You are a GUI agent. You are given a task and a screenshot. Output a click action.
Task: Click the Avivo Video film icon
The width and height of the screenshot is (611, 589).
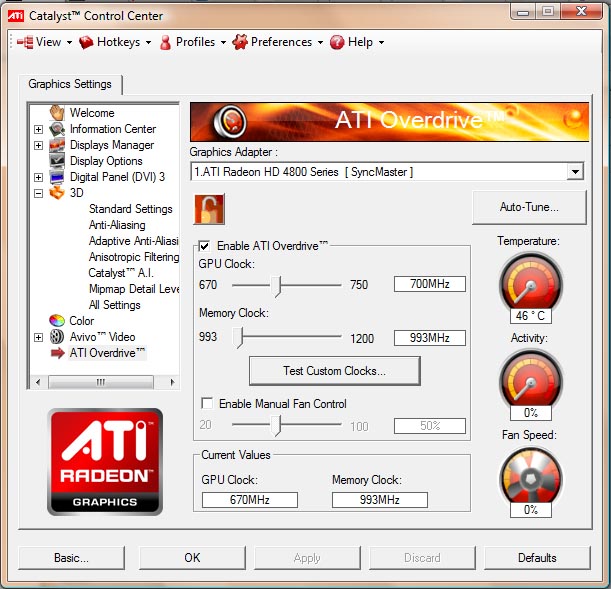pyautogui.click(x=58, y=337)
